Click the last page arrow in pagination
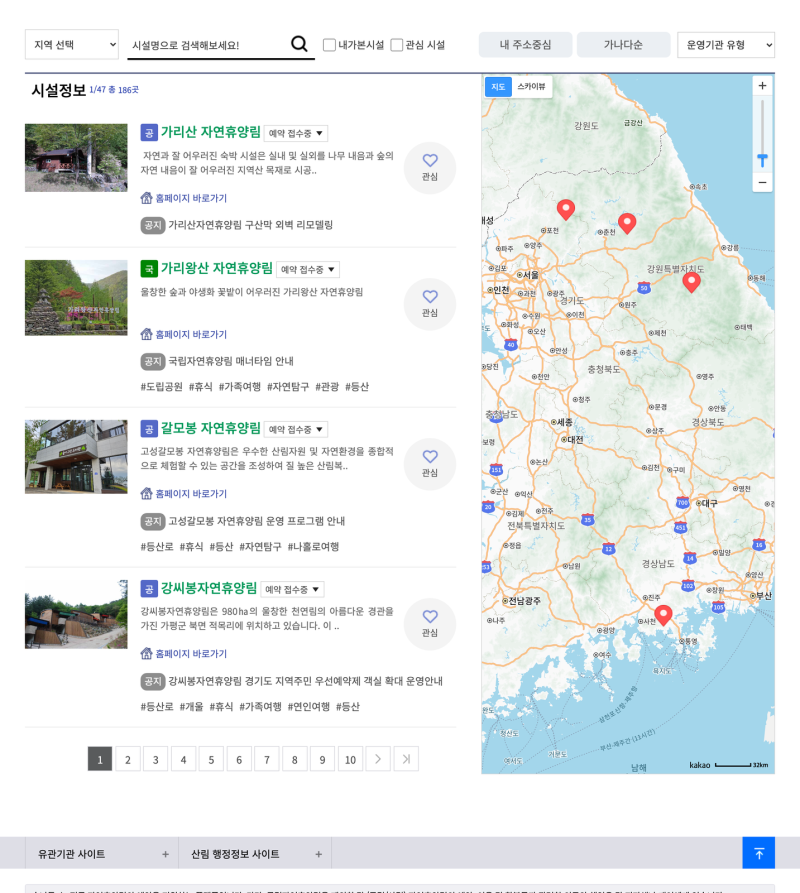The image size is (800, 893). click(406, 759)
